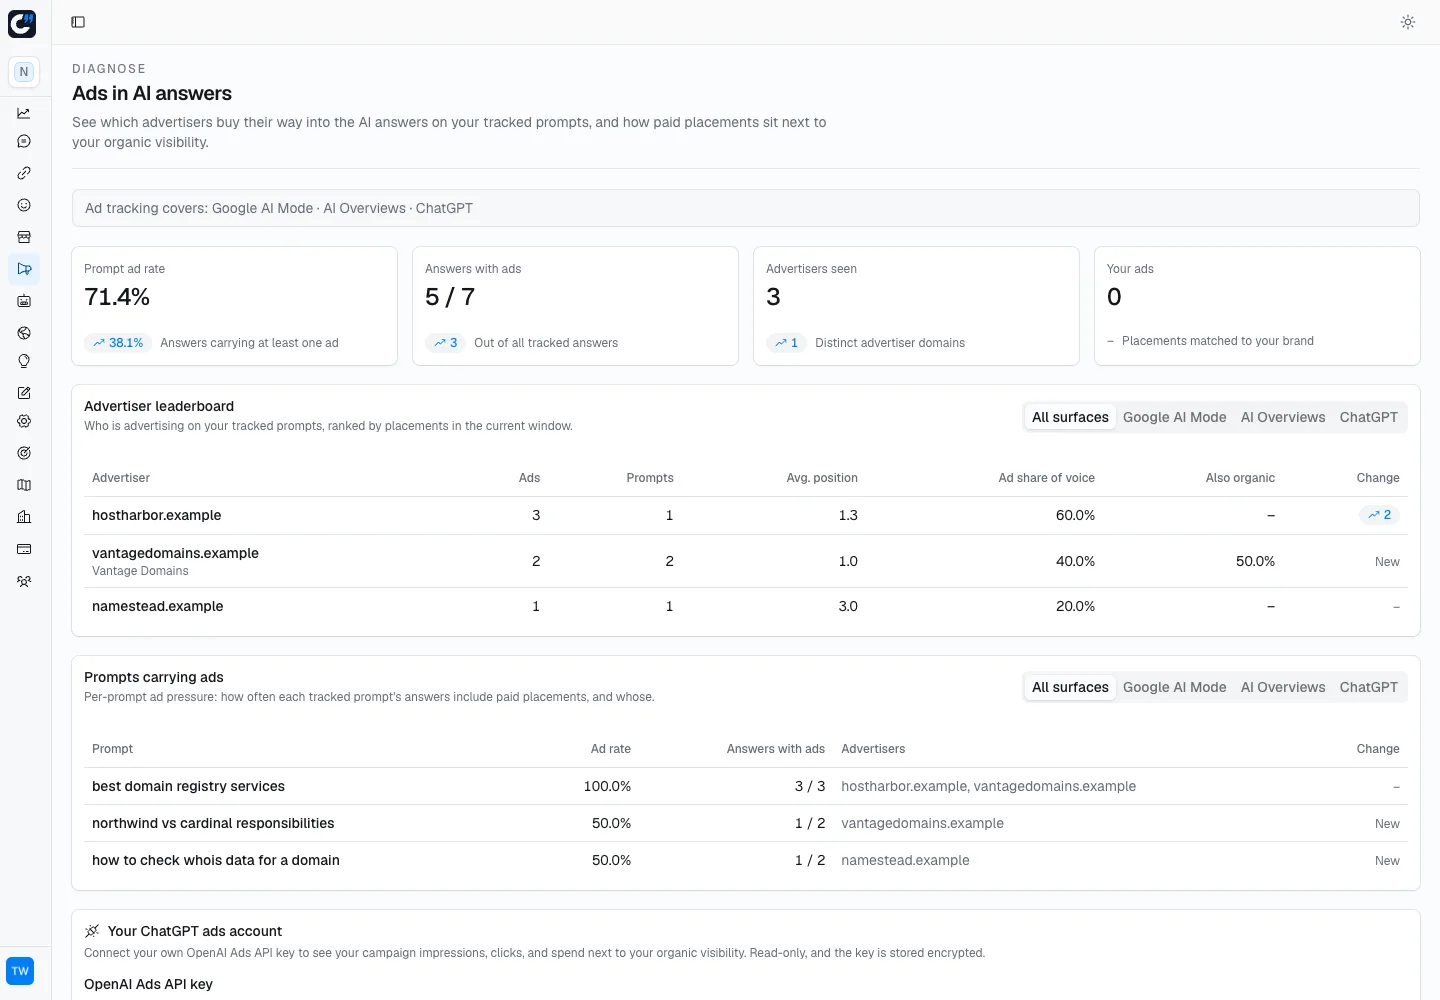
Task: Click the namestead.example advertiser row
Action: (x=746, y=606)
